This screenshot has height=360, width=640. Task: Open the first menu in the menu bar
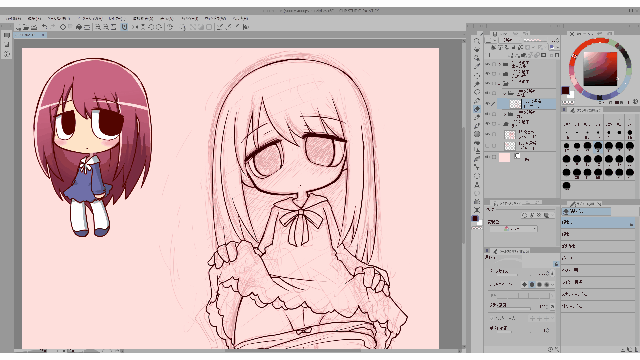pyautogui.click(x=13, y=18)
